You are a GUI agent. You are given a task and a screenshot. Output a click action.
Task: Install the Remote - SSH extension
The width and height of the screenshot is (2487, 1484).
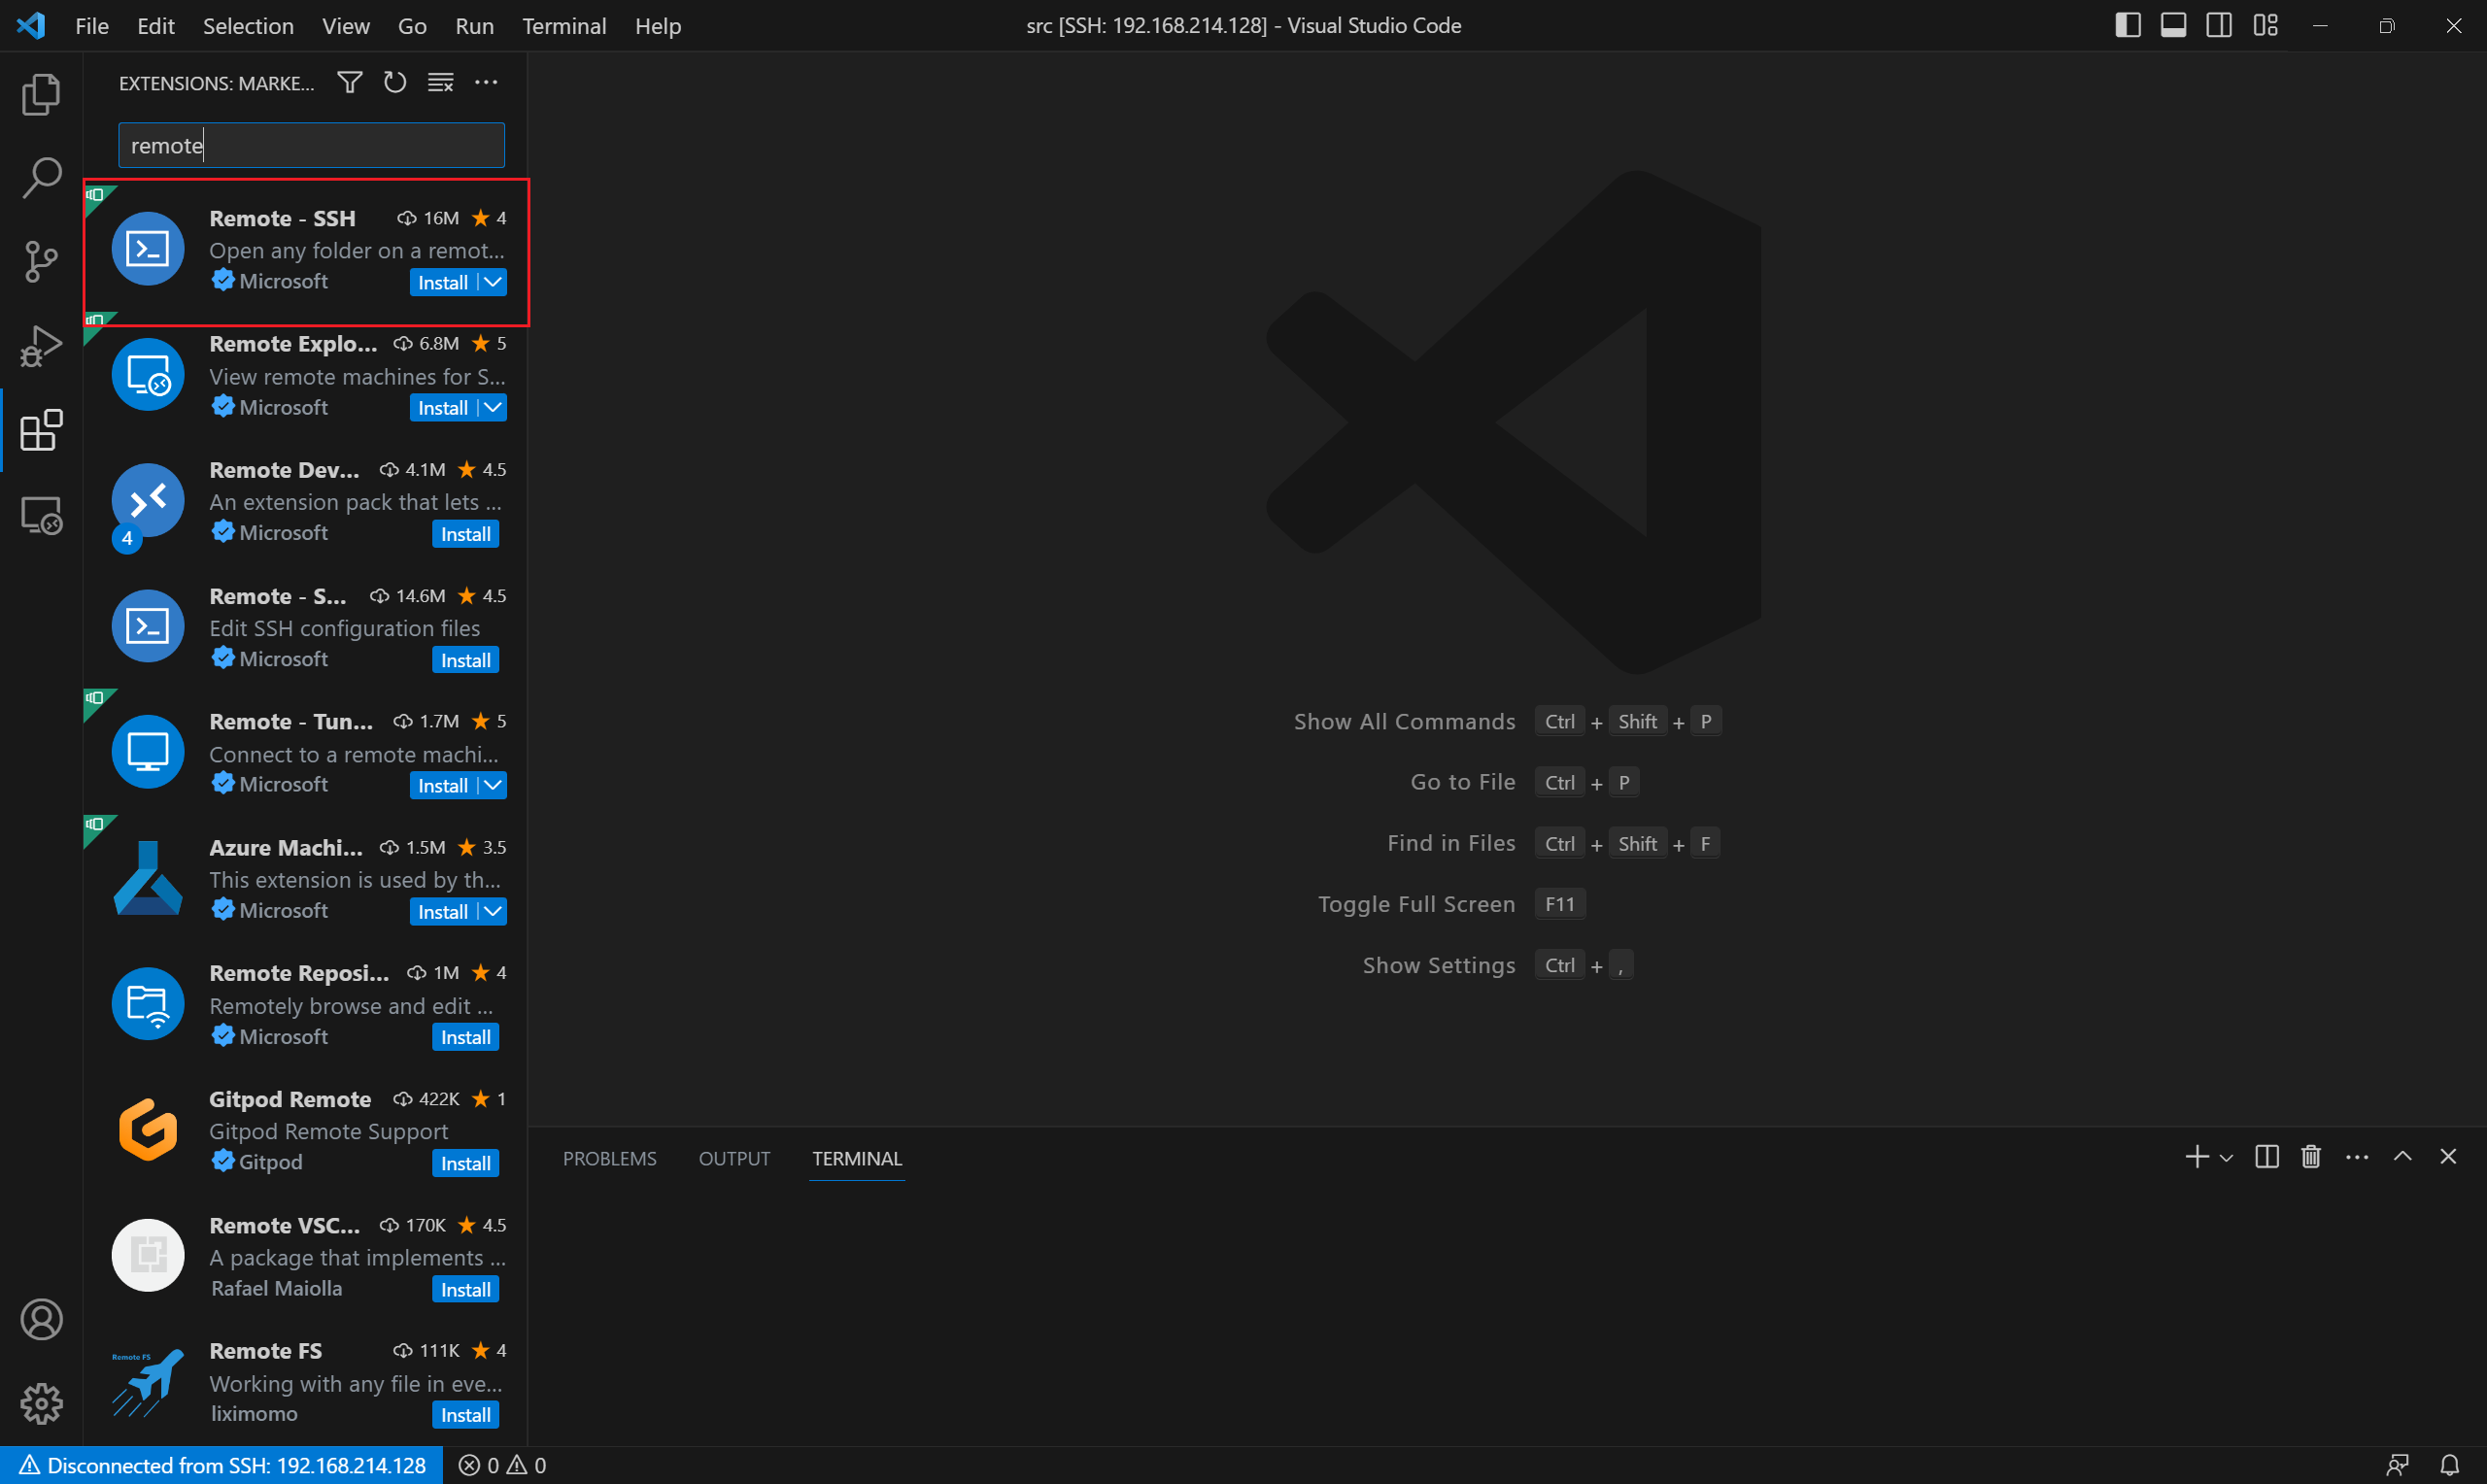point(442,282)
